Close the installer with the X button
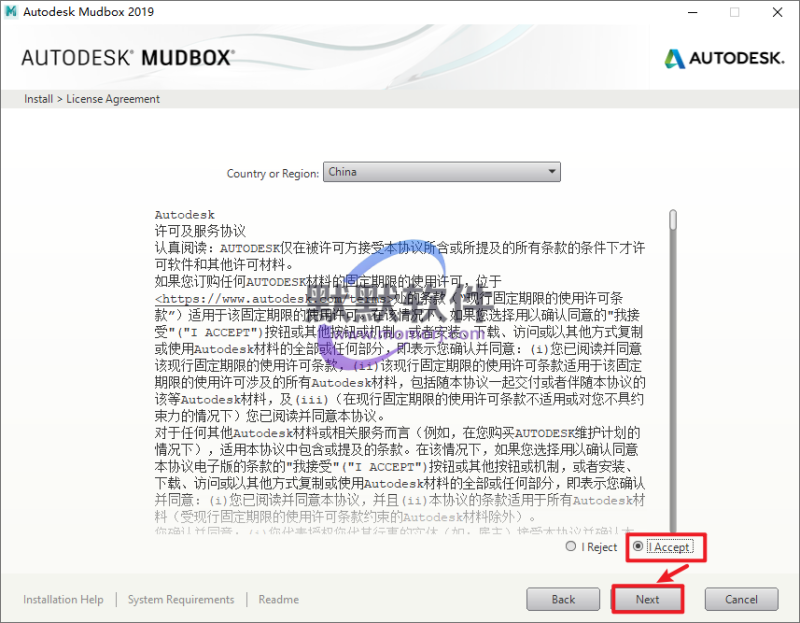The image size is (800, 623). click(777, 13)
